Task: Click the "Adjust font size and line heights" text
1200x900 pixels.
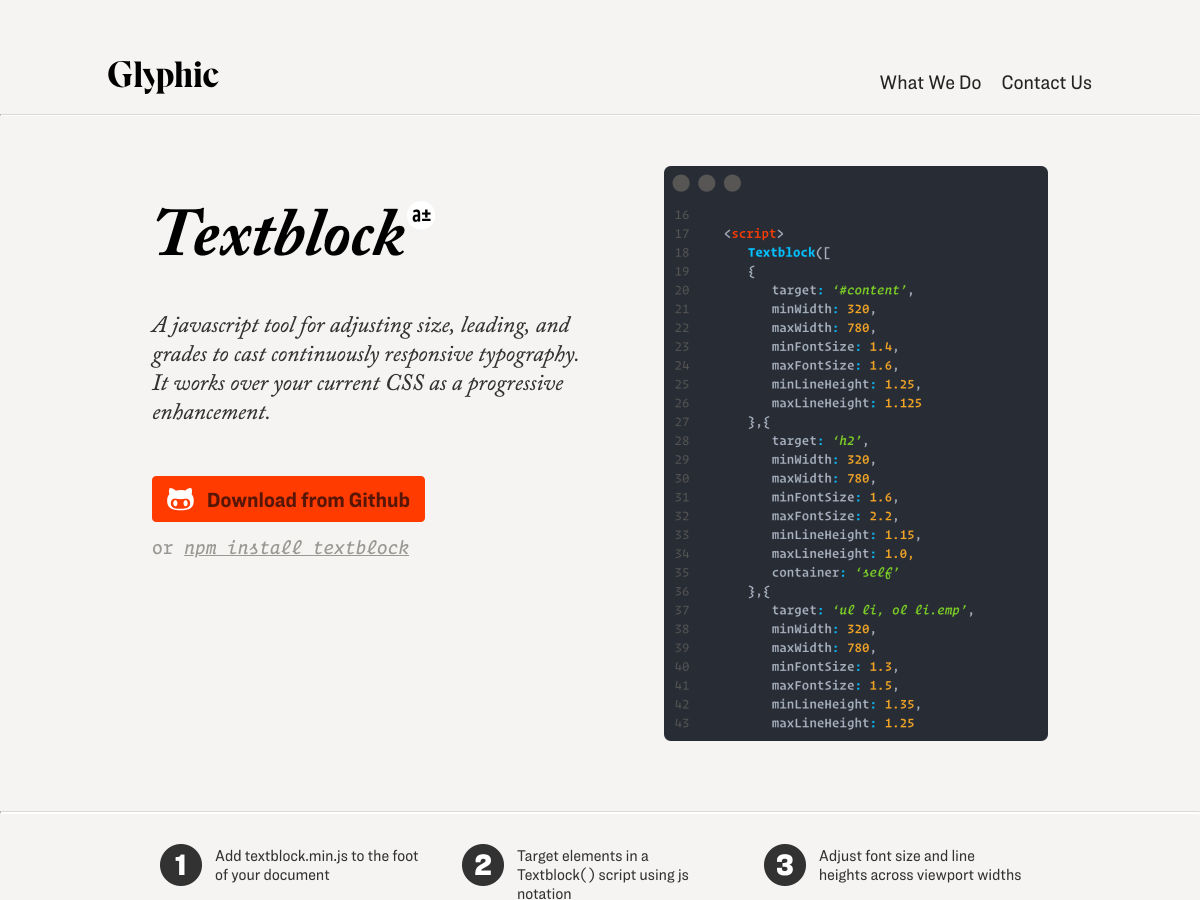Action: point(919,865)
